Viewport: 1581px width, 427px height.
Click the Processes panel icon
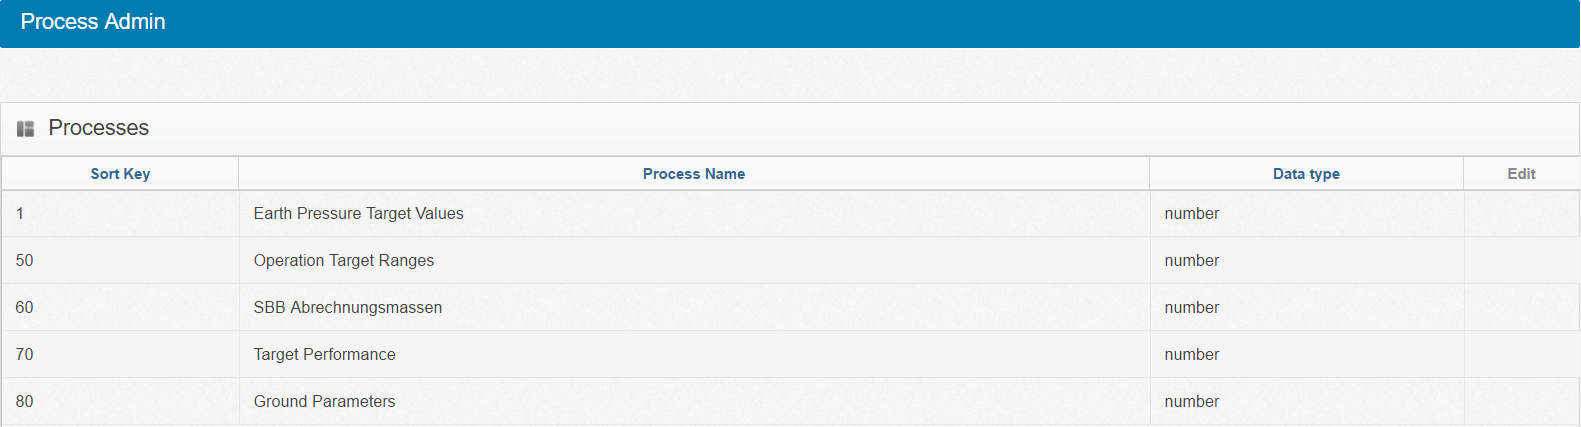coord(26,129)
